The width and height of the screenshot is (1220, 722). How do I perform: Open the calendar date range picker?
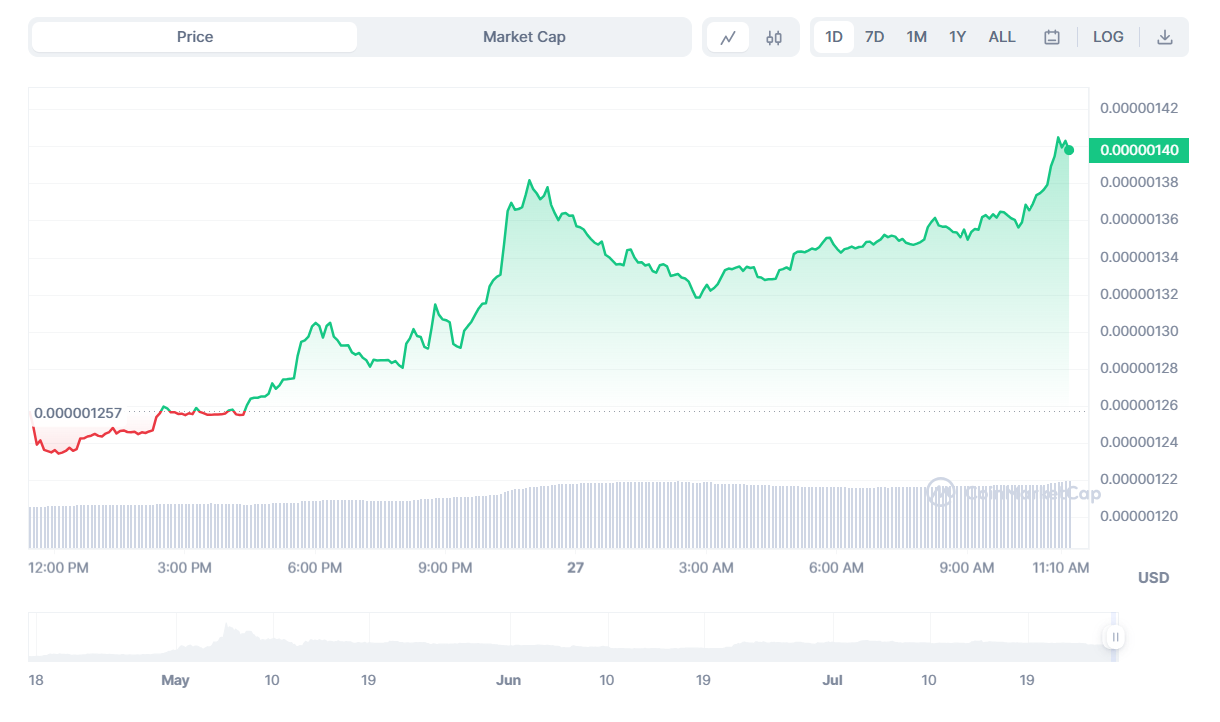[1052, 37]
